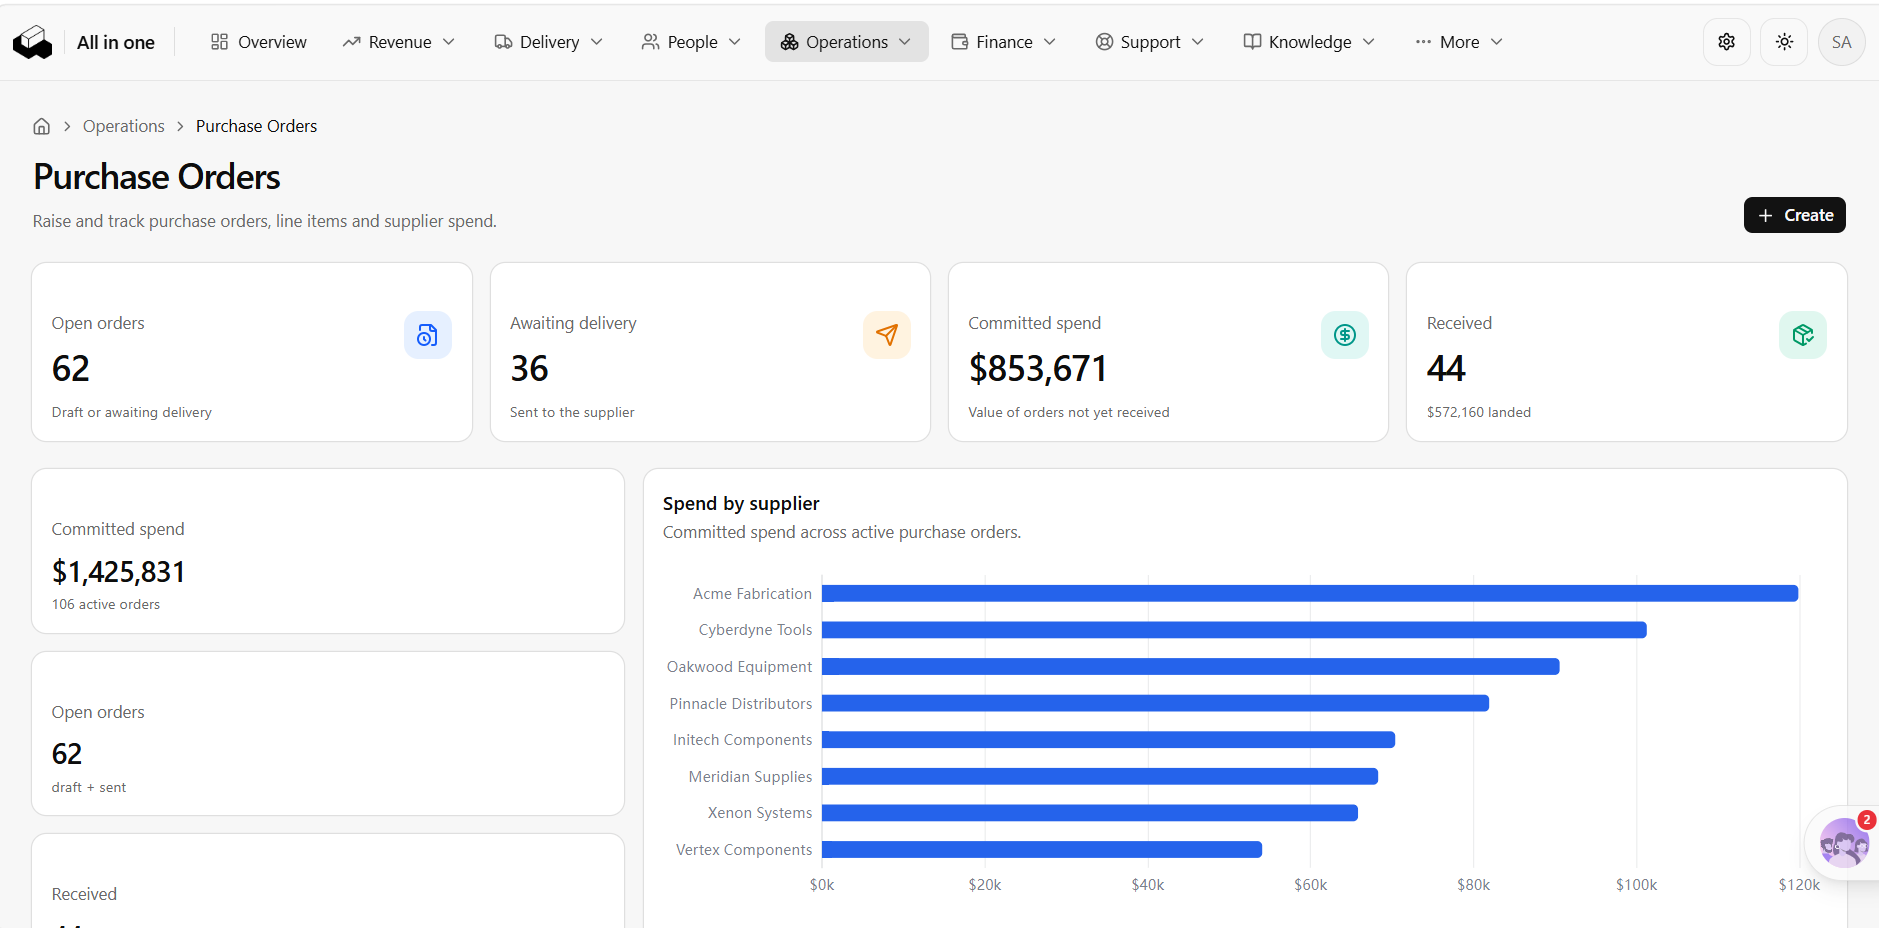Click the Delivery truck icon

[503, 42]
